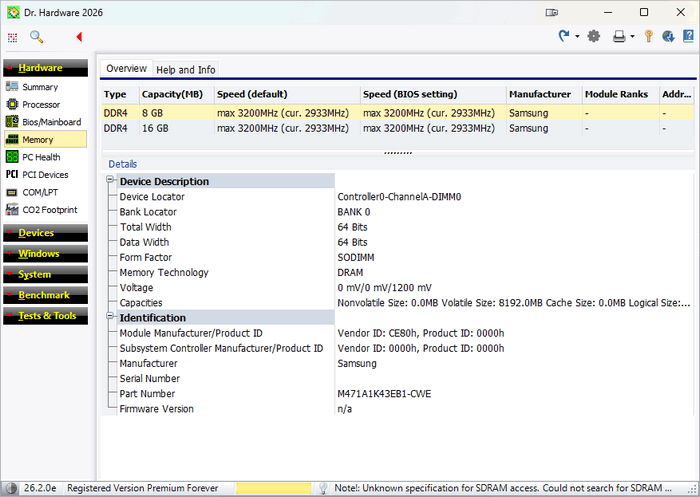Image resolution: width=700 pixels, height=497 pixels.
Task: Open the dropdown arrow beside the printer
Action: (x=632, y=37)
